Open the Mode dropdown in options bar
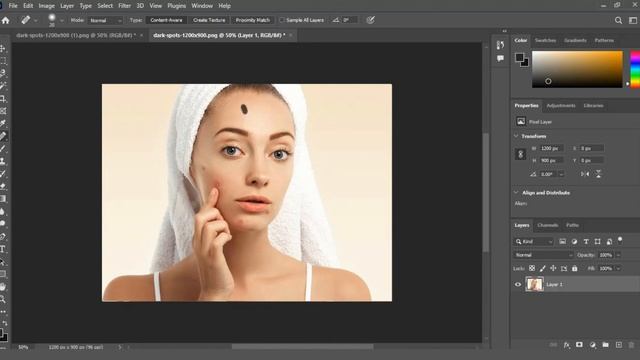 (105, 20)
